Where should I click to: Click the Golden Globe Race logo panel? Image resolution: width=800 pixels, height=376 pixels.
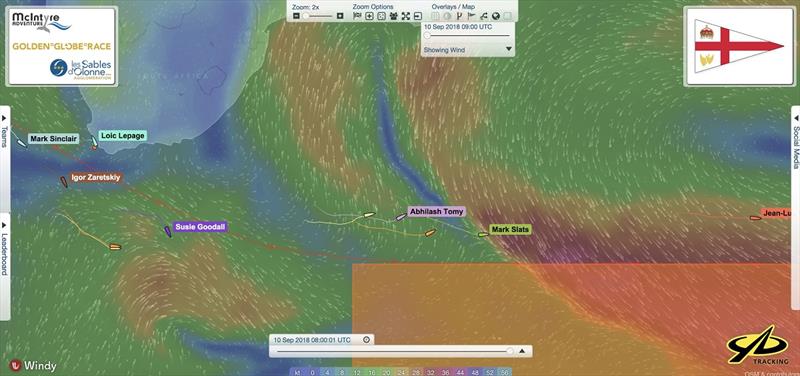click(62, 46)
